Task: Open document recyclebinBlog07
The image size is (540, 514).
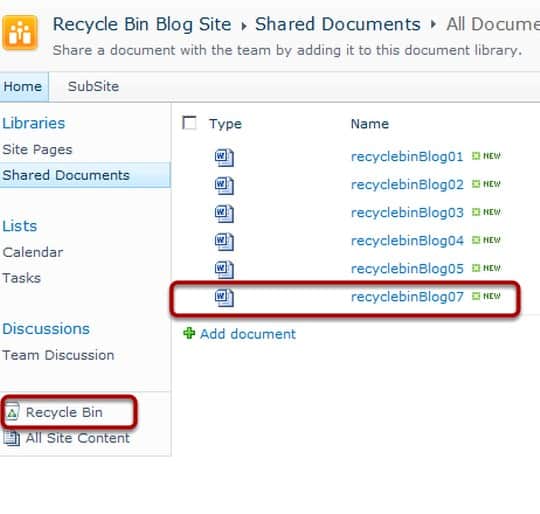Action: pos(407,297)
